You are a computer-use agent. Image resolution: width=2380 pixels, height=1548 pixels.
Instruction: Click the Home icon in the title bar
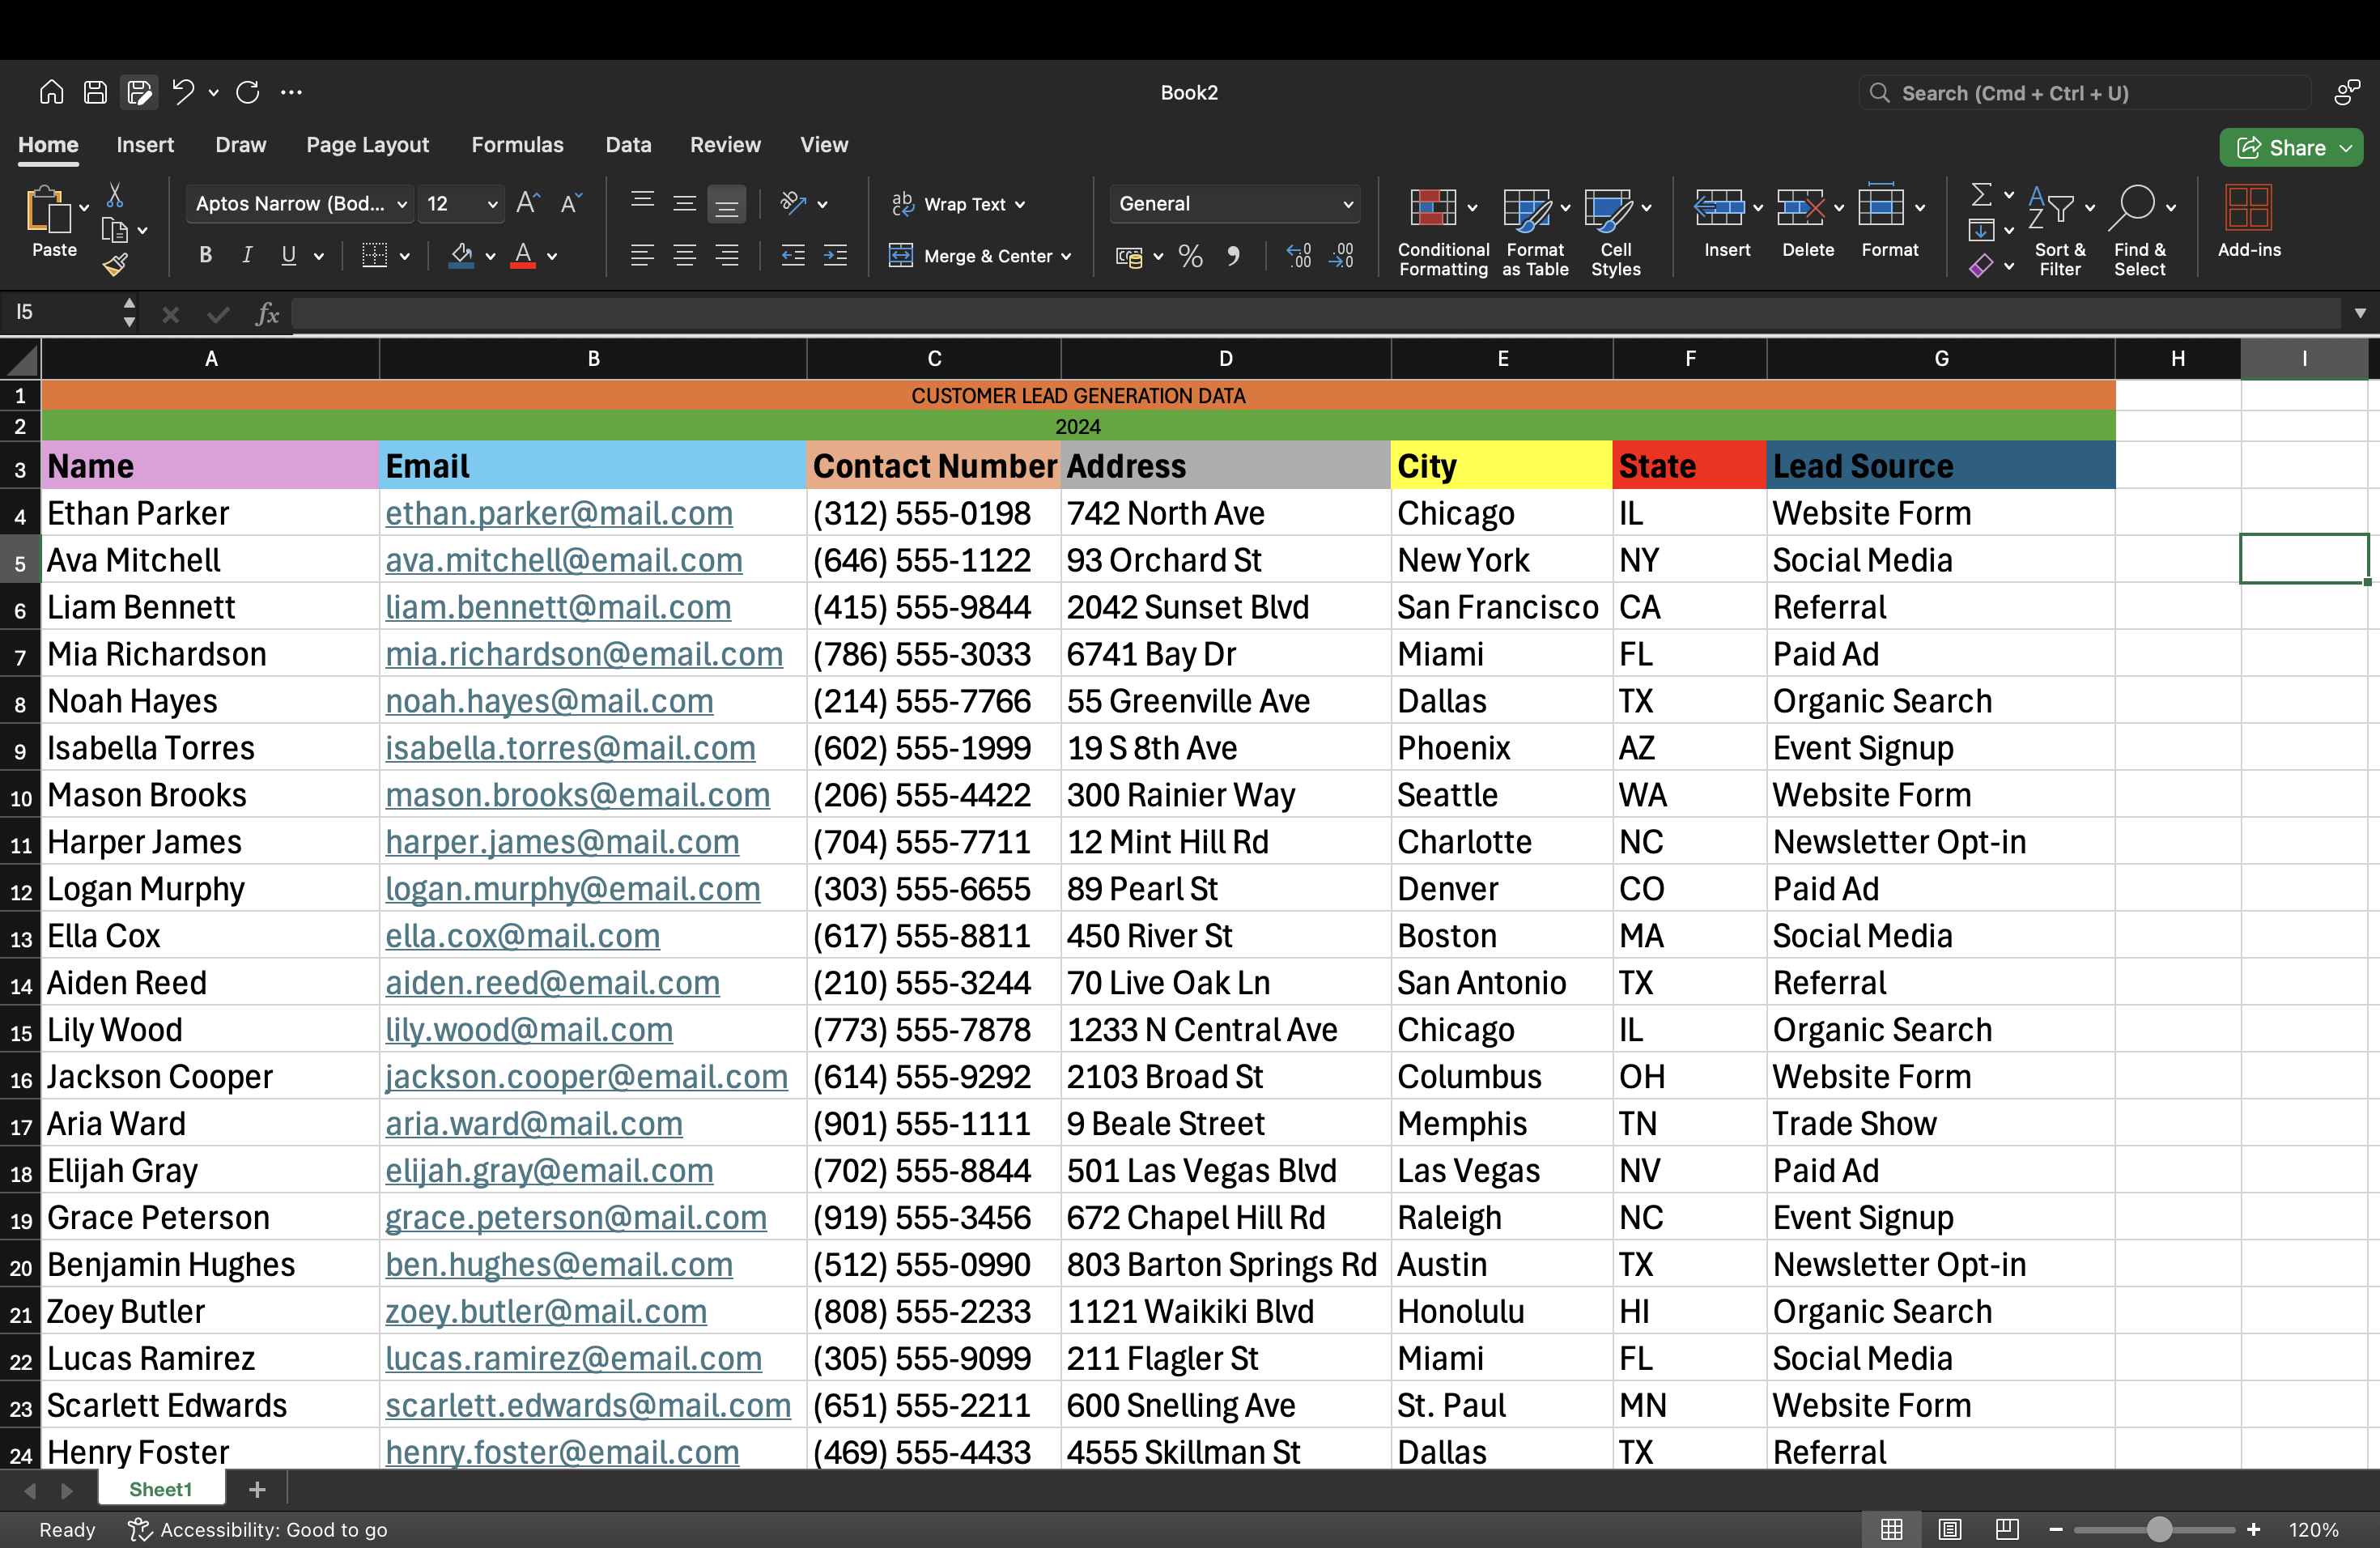(x=51, y=92)
